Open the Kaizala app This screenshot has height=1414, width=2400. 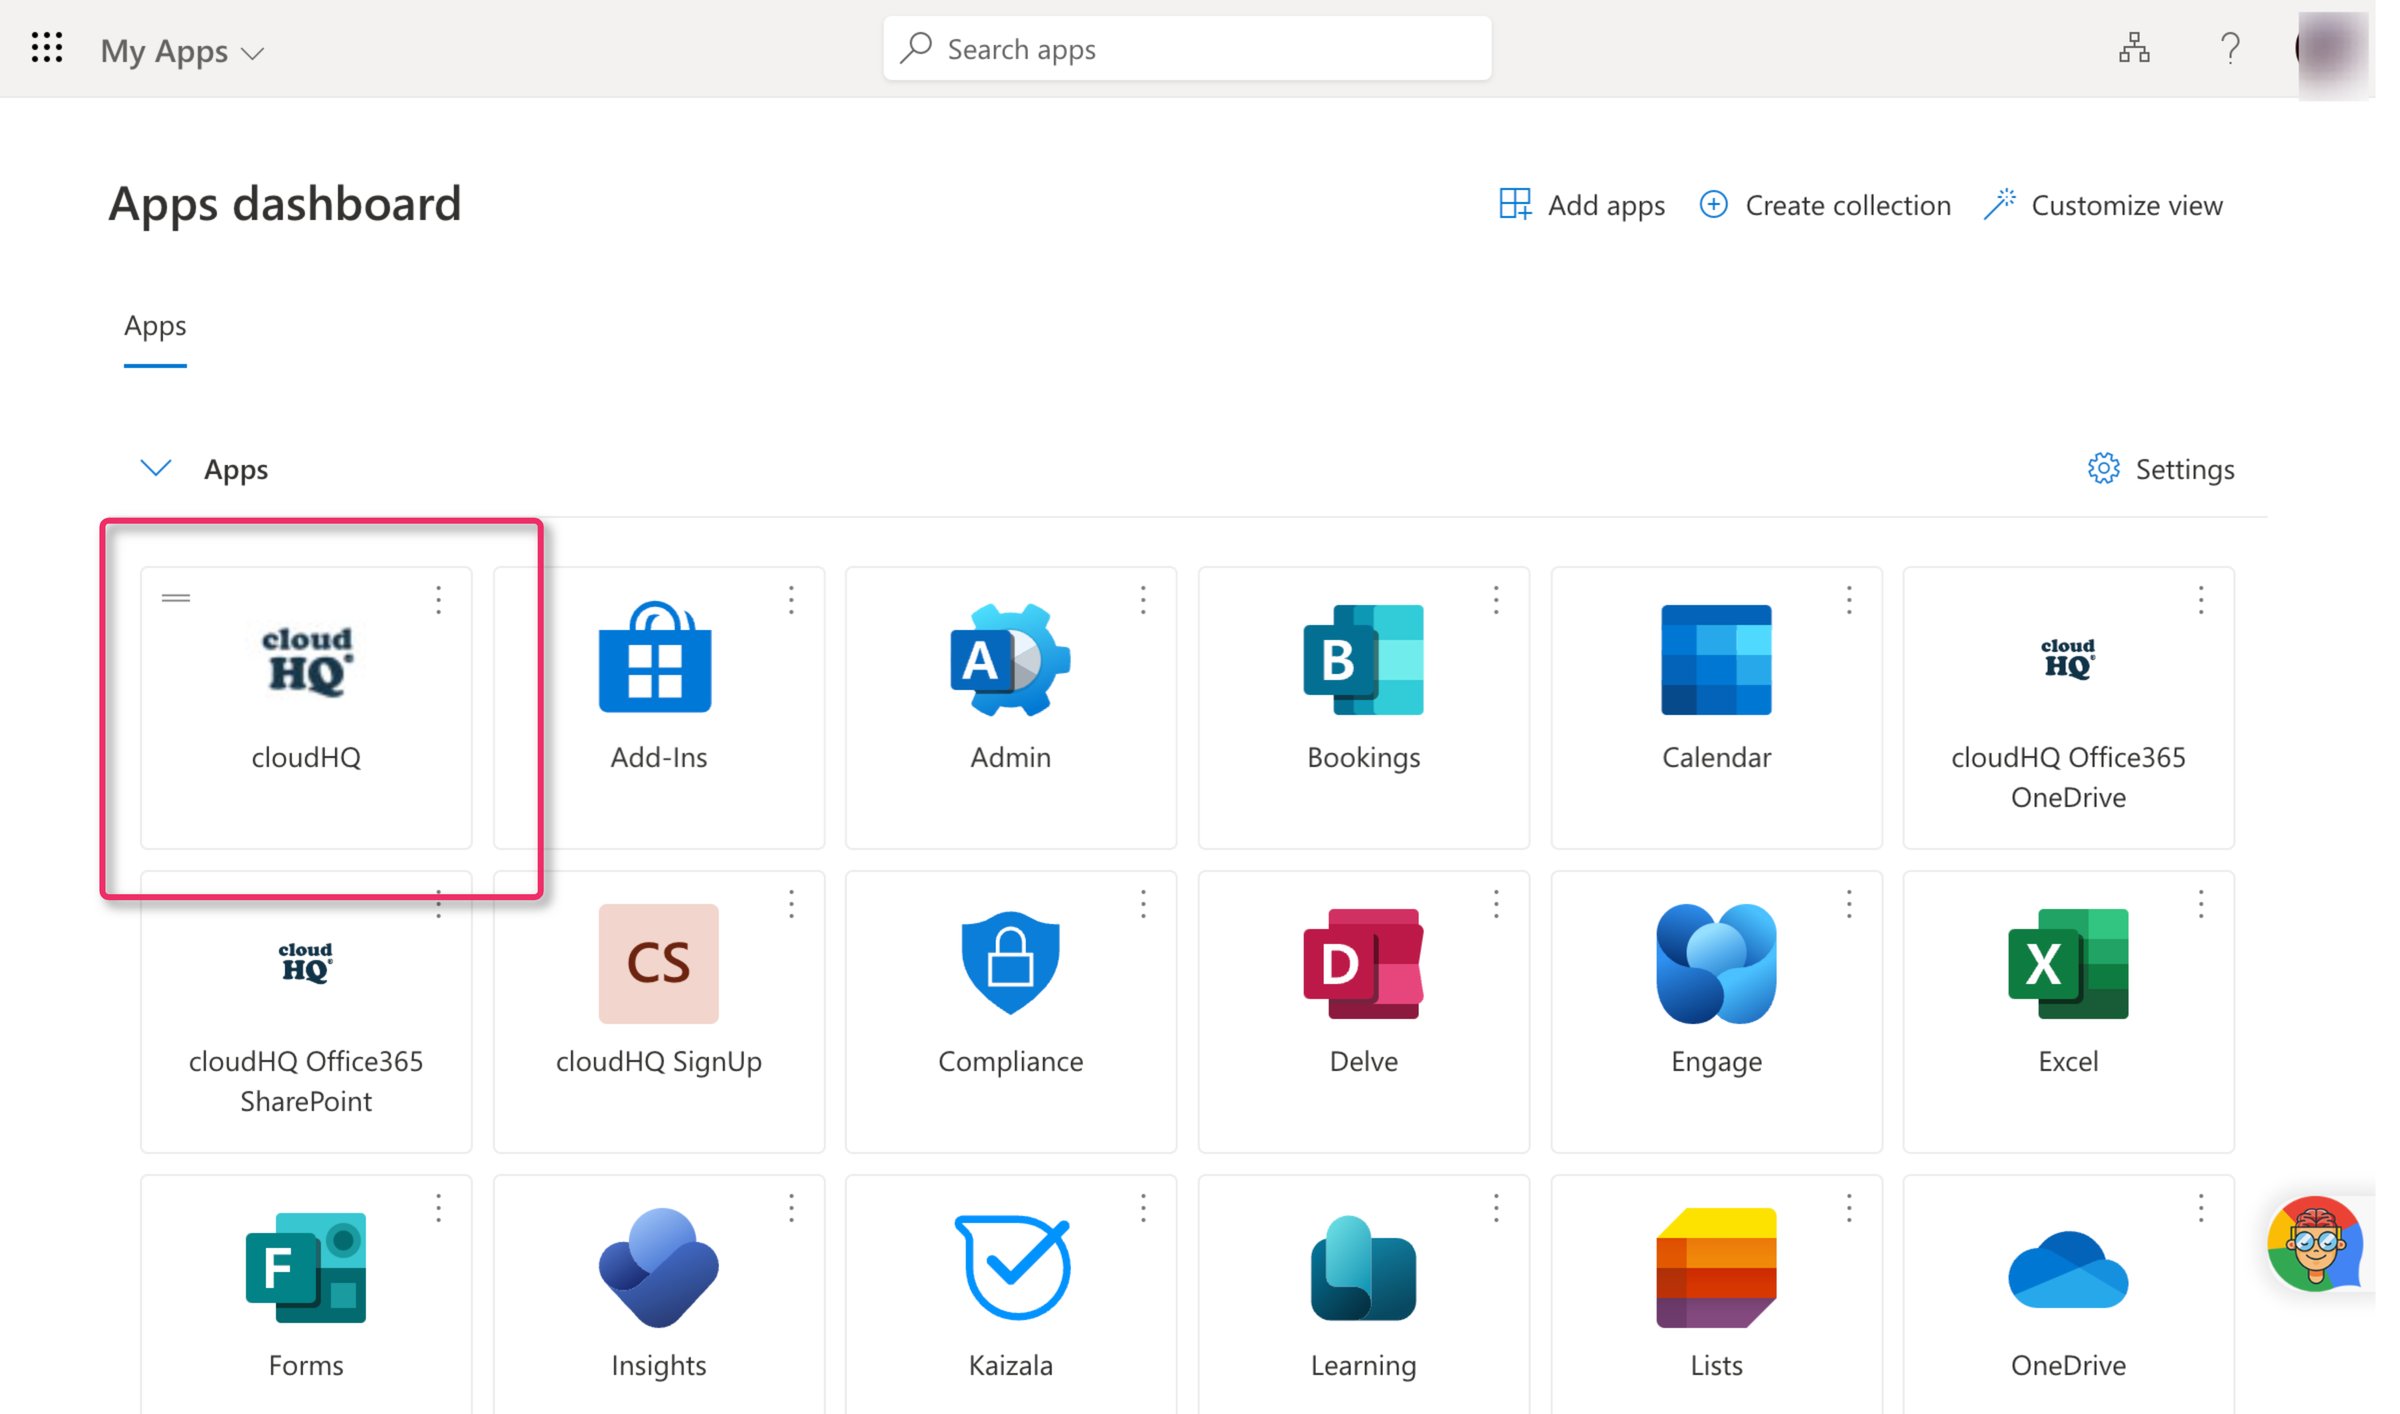tap(1011, 1295)
